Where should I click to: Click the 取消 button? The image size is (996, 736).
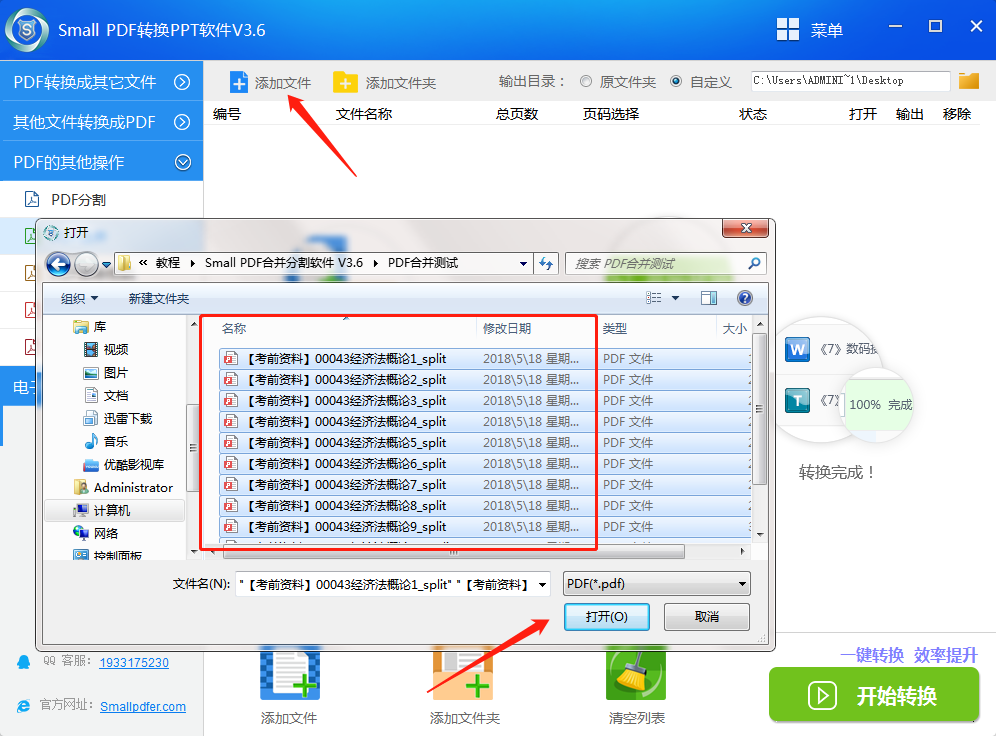point(707,617)
